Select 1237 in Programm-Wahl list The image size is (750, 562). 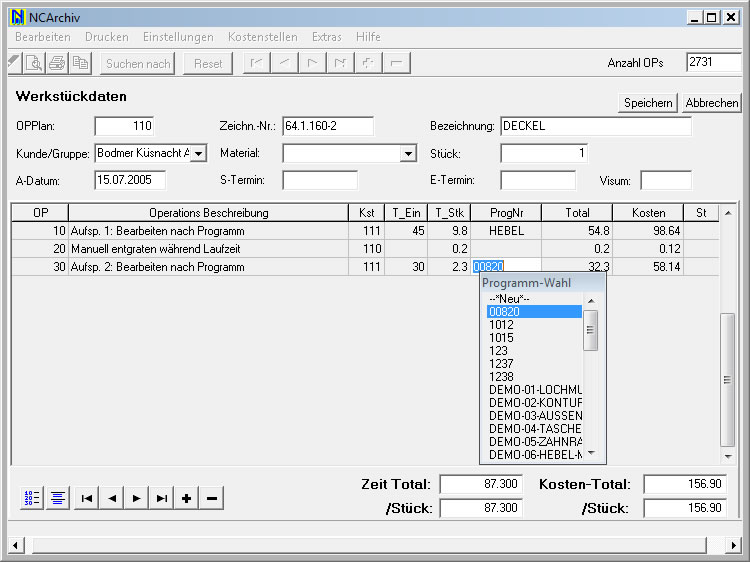click(x=534, y=364)
